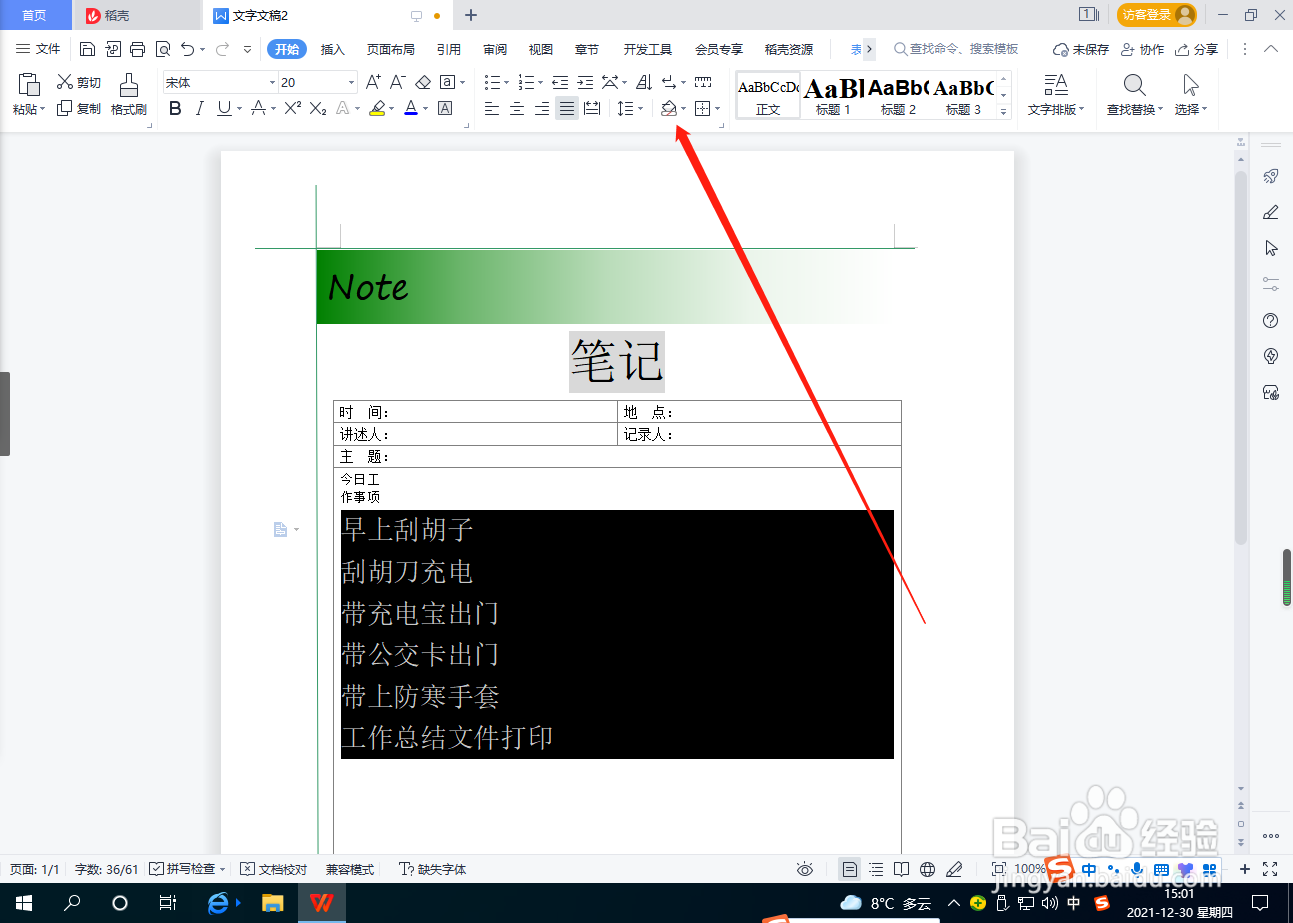Clear formatting with eraser icon
Image resolution: width=1293 pixels, height=923 pixels.
coord(423,82)
